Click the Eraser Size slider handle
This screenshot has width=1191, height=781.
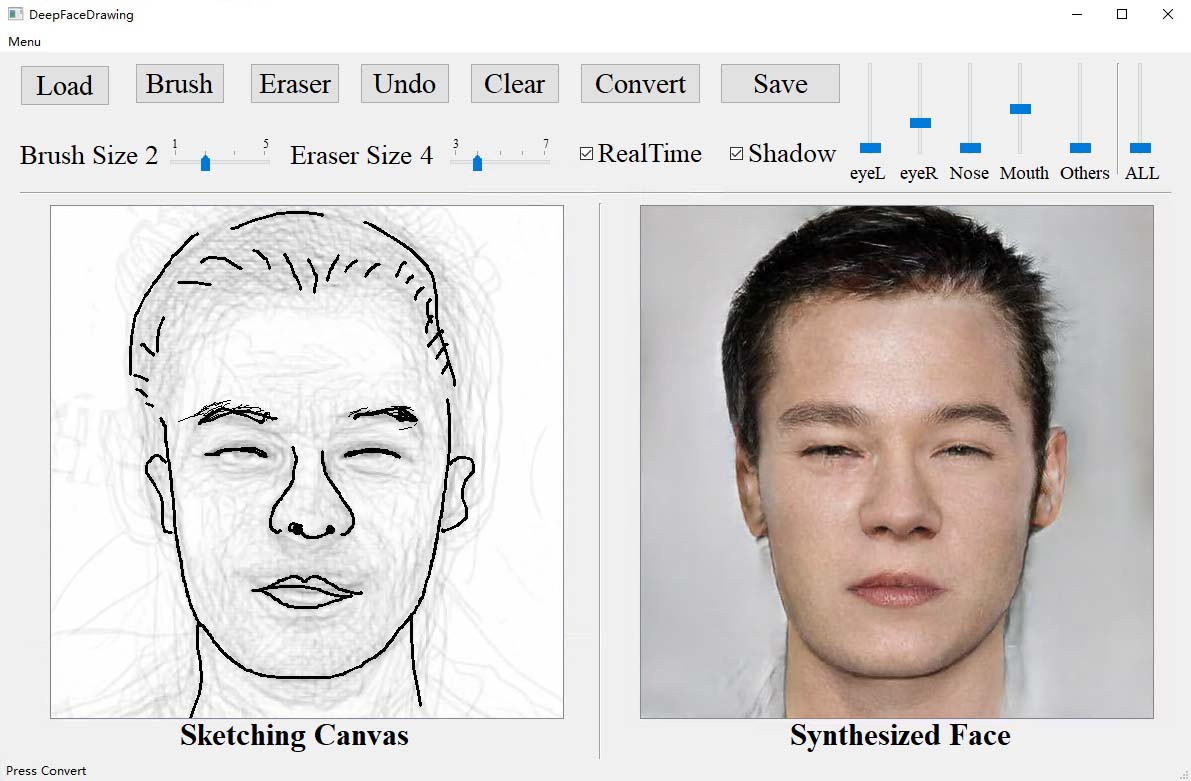click(477, 162)
